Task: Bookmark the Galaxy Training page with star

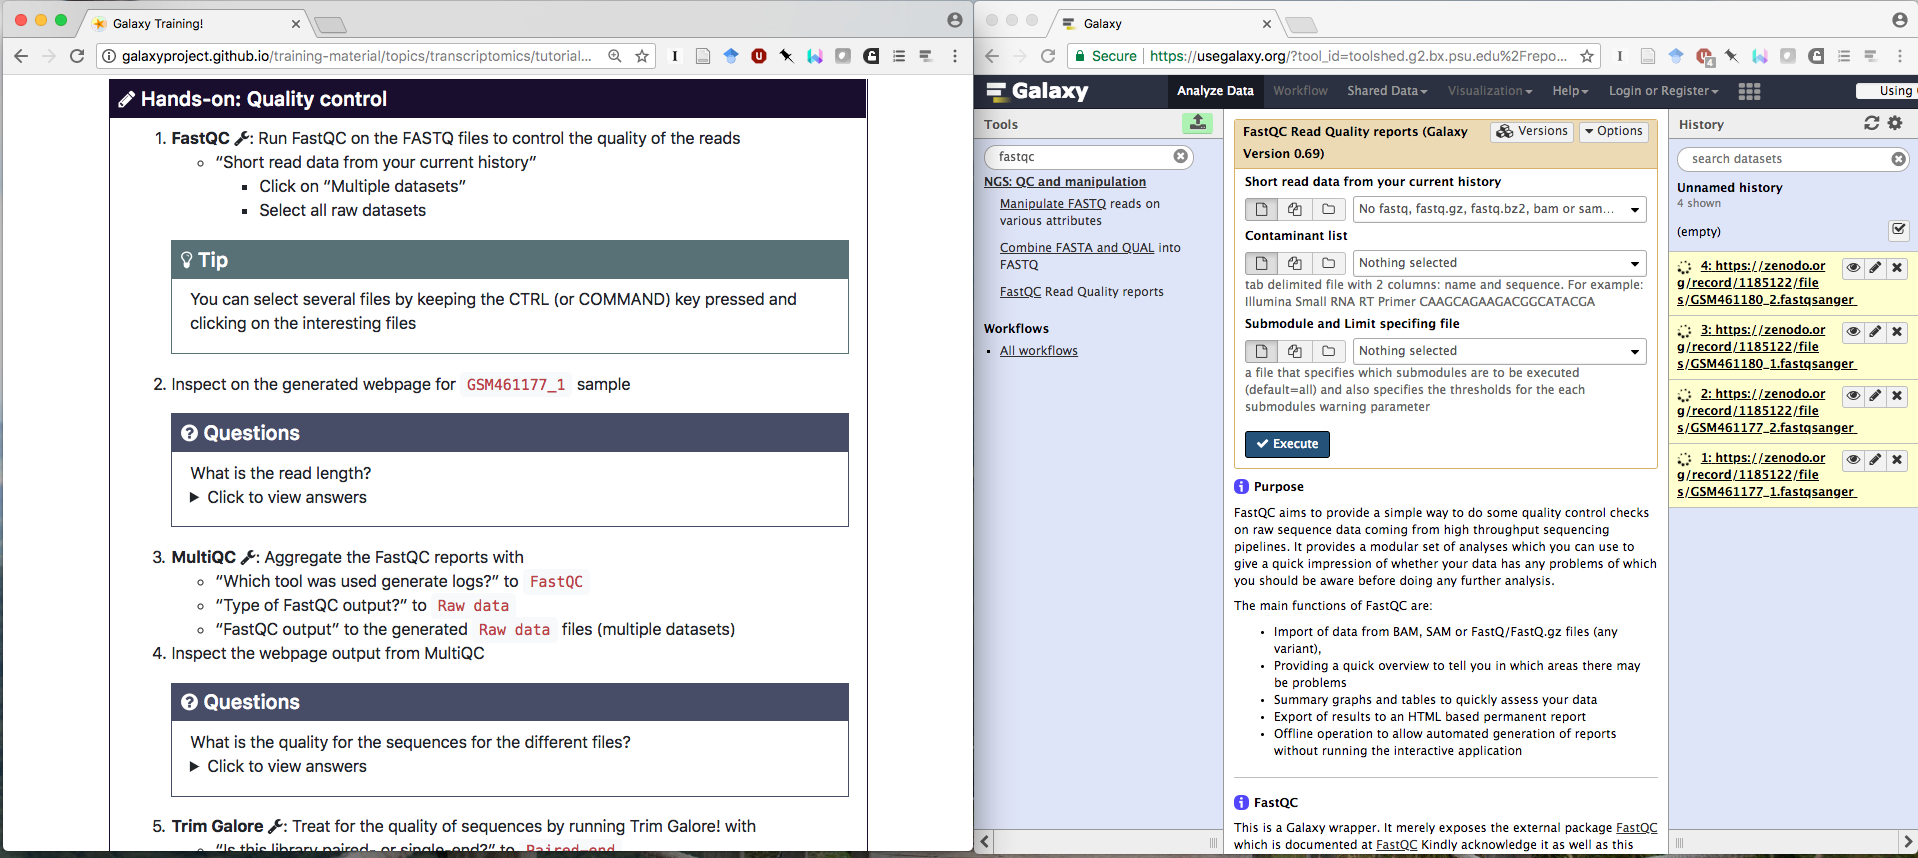Action: tap(642, 56)
